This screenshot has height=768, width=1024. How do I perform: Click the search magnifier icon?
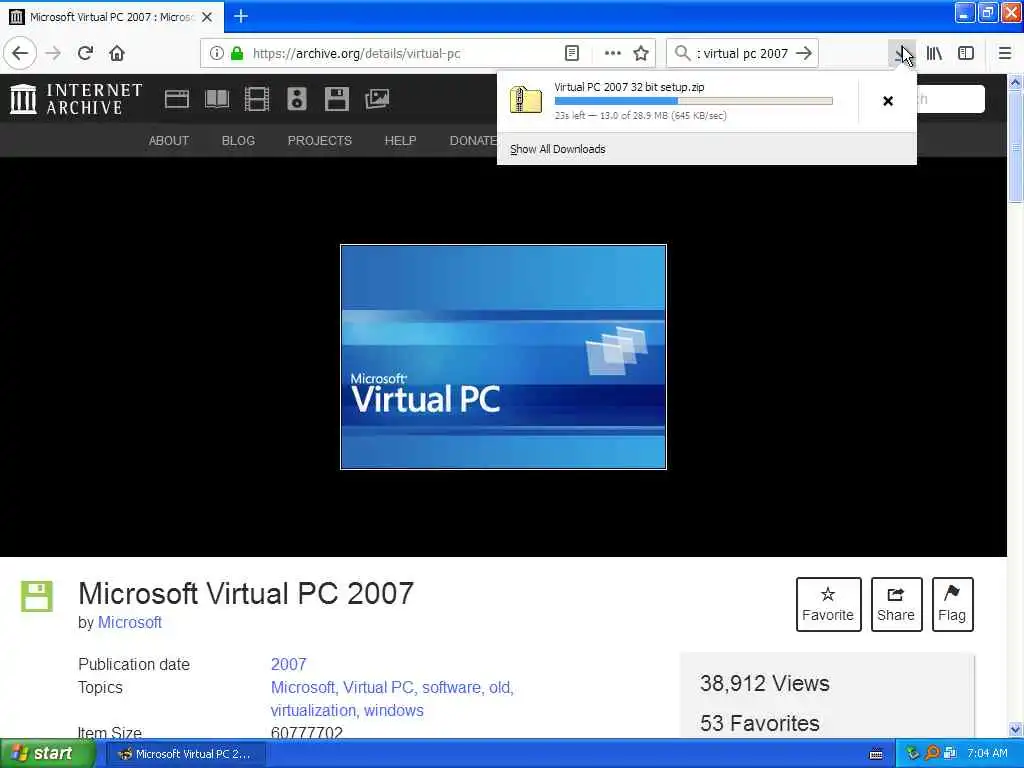682,54
